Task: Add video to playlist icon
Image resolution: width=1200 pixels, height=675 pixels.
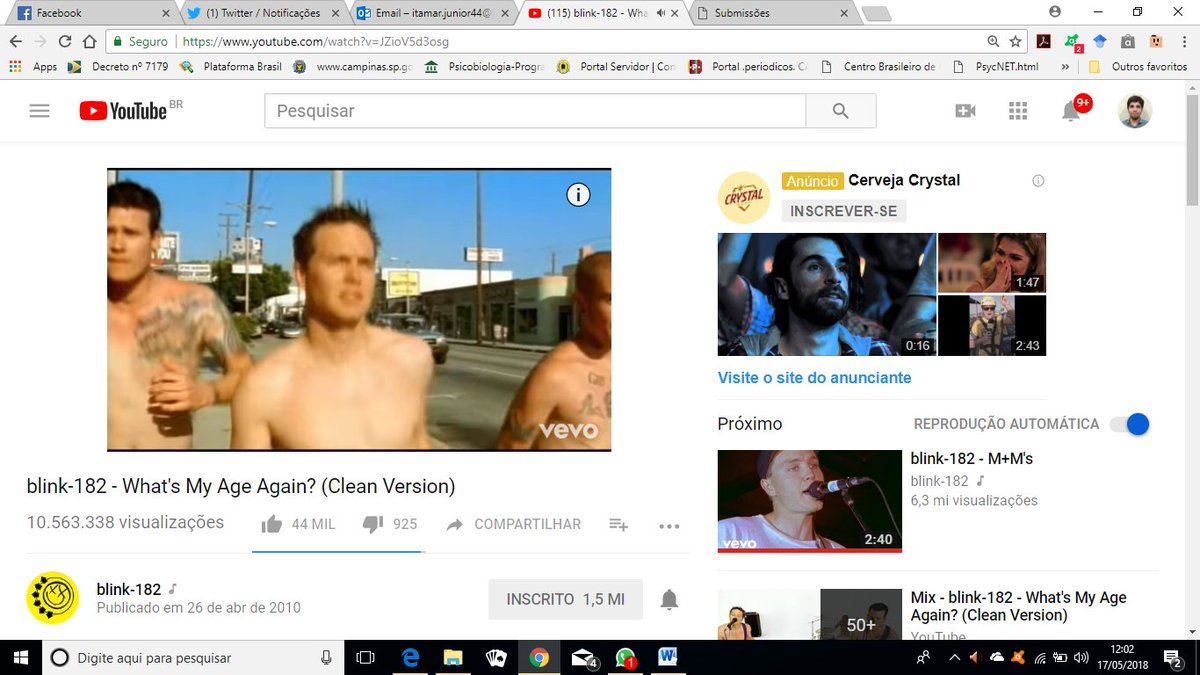Action: [618, 525]
